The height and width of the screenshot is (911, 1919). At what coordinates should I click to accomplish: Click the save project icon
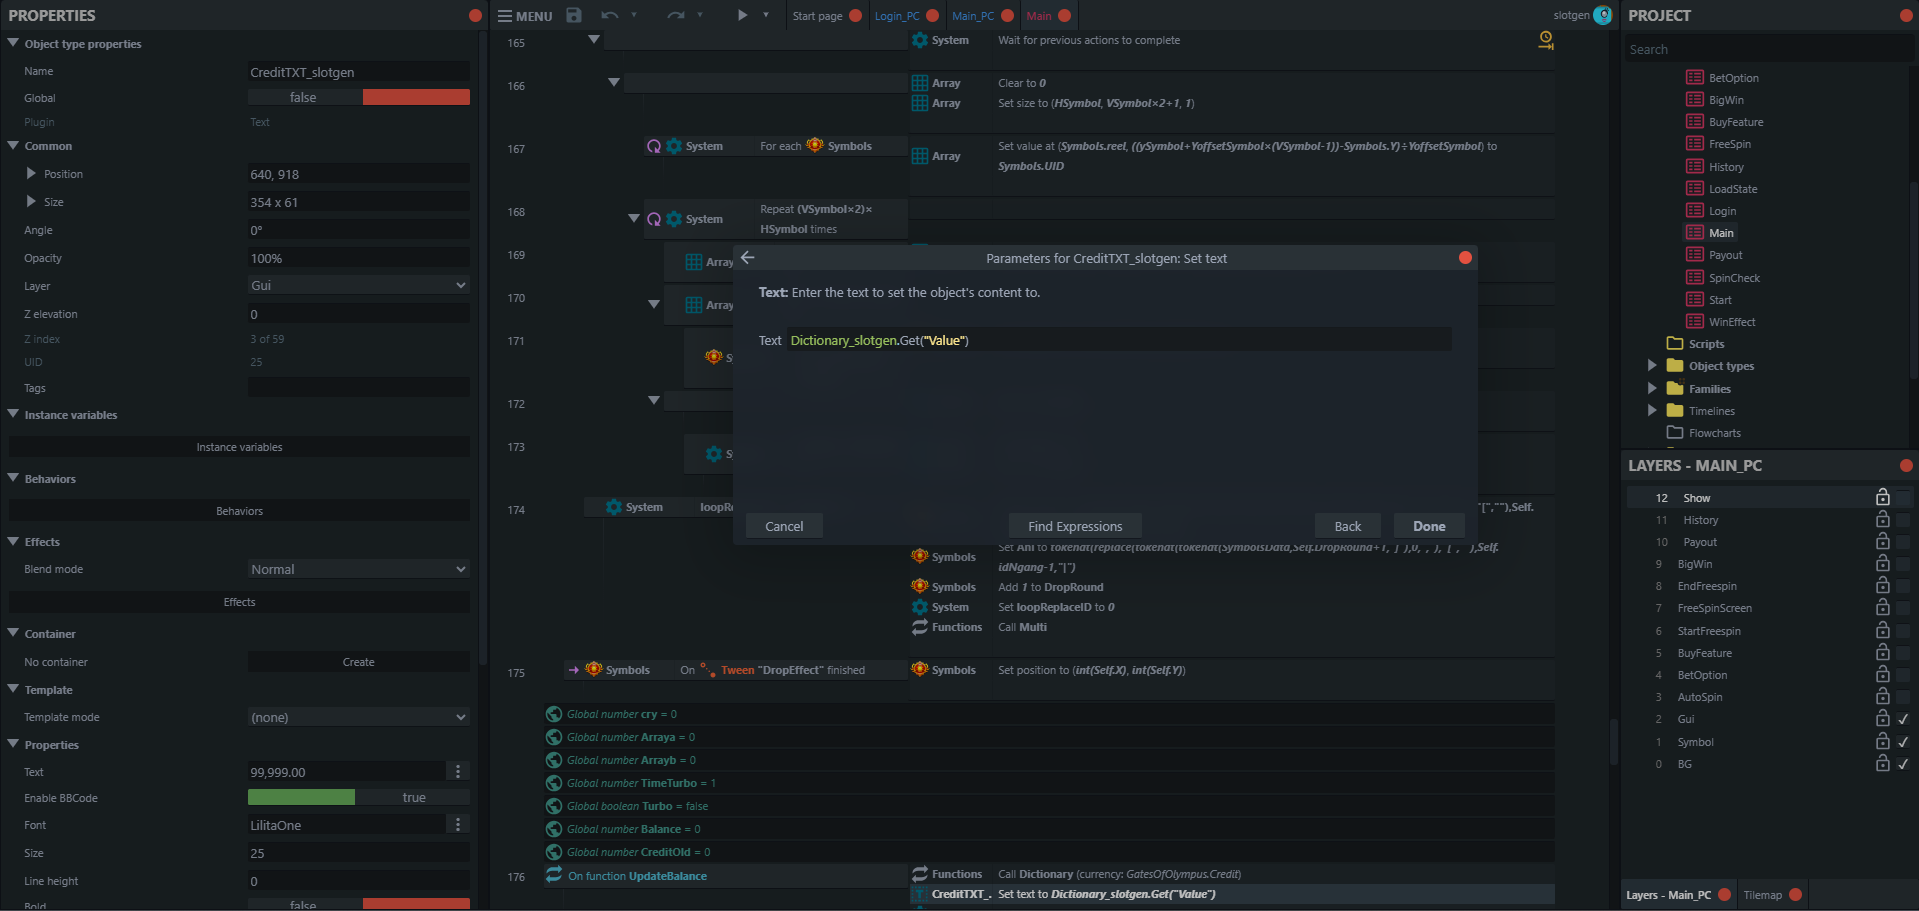(574, 15)
